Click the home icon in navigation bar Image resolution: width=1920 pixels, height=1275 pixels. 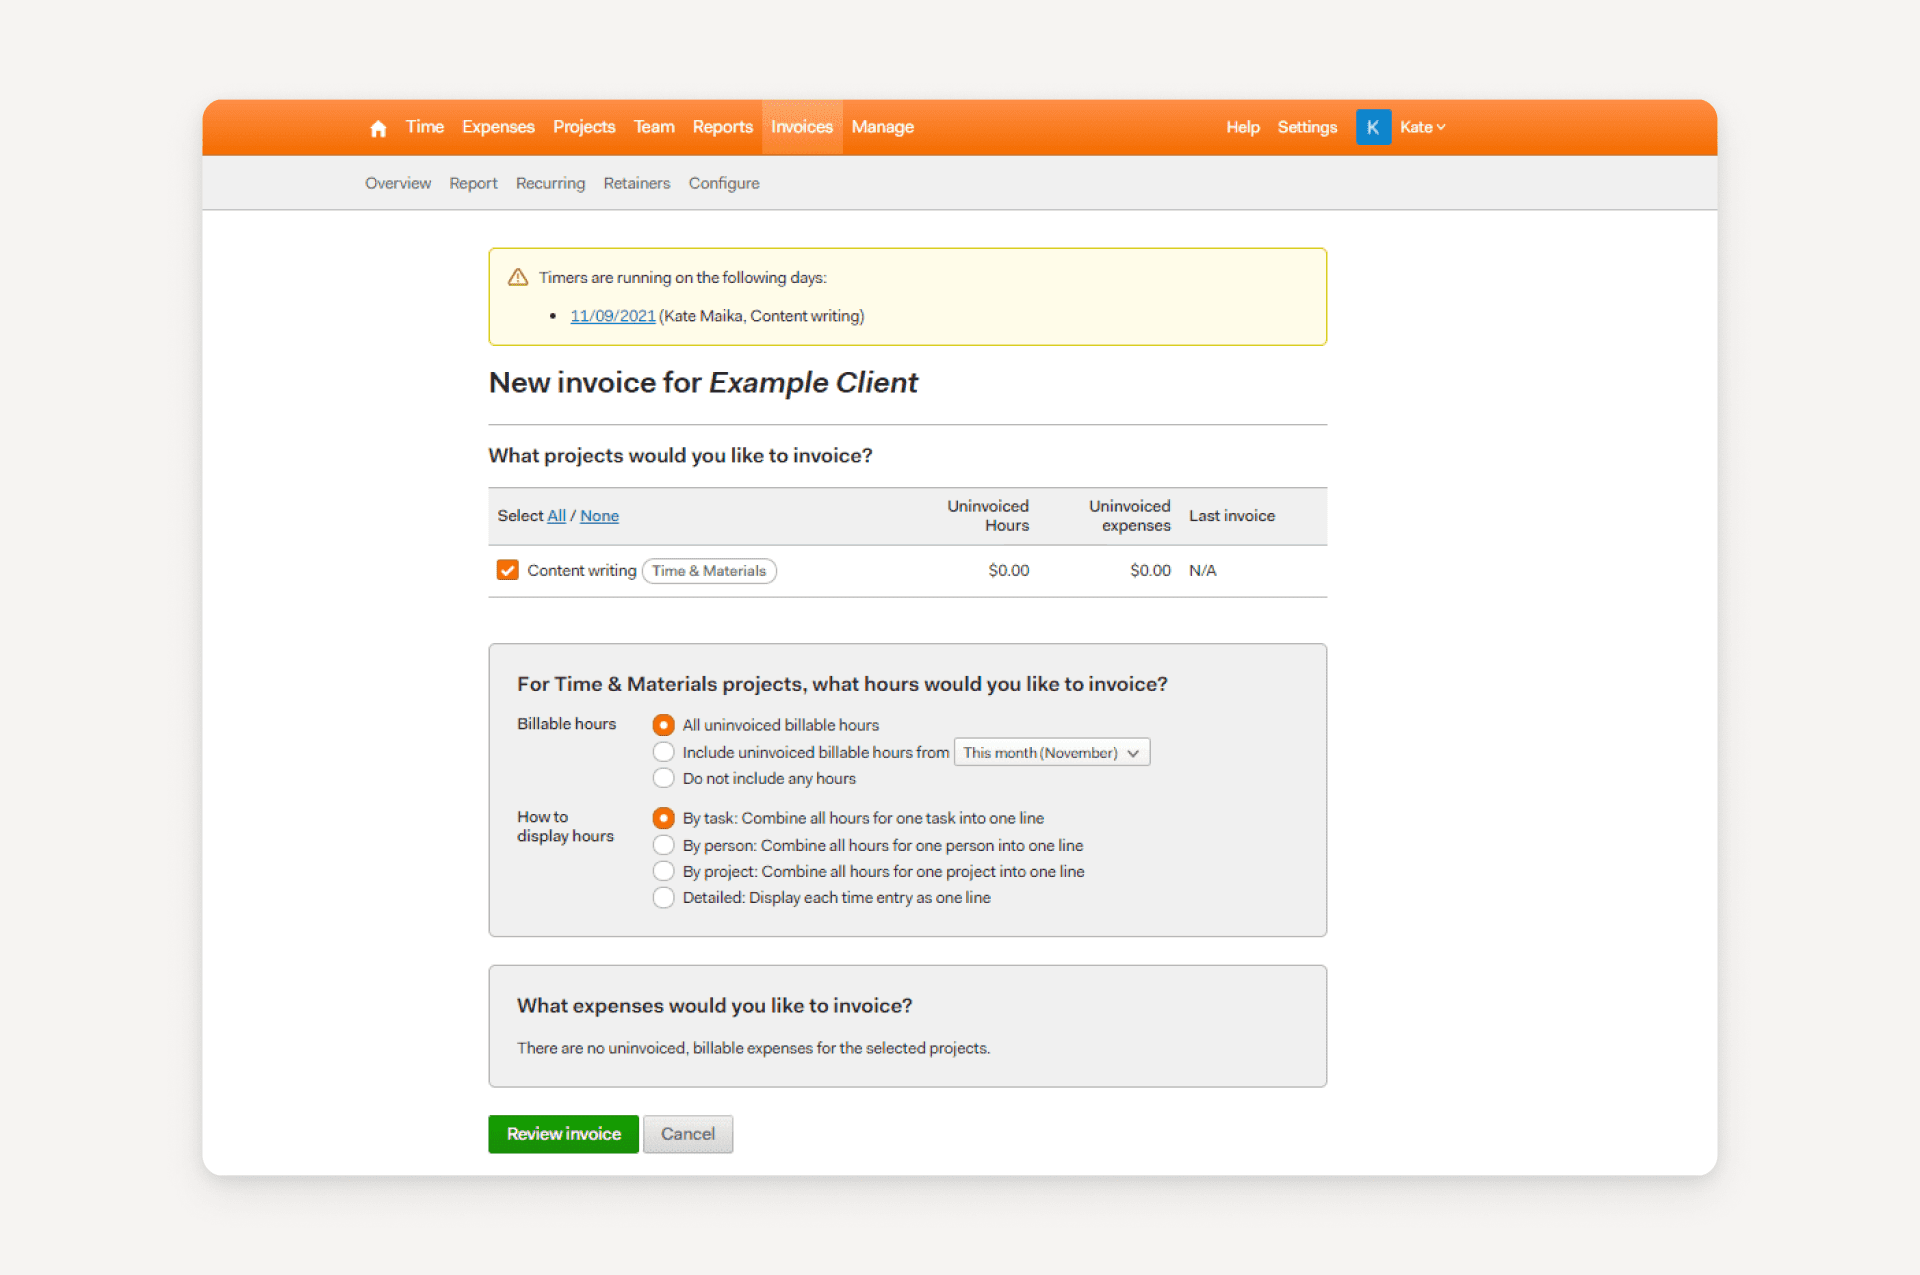[378, 128]
